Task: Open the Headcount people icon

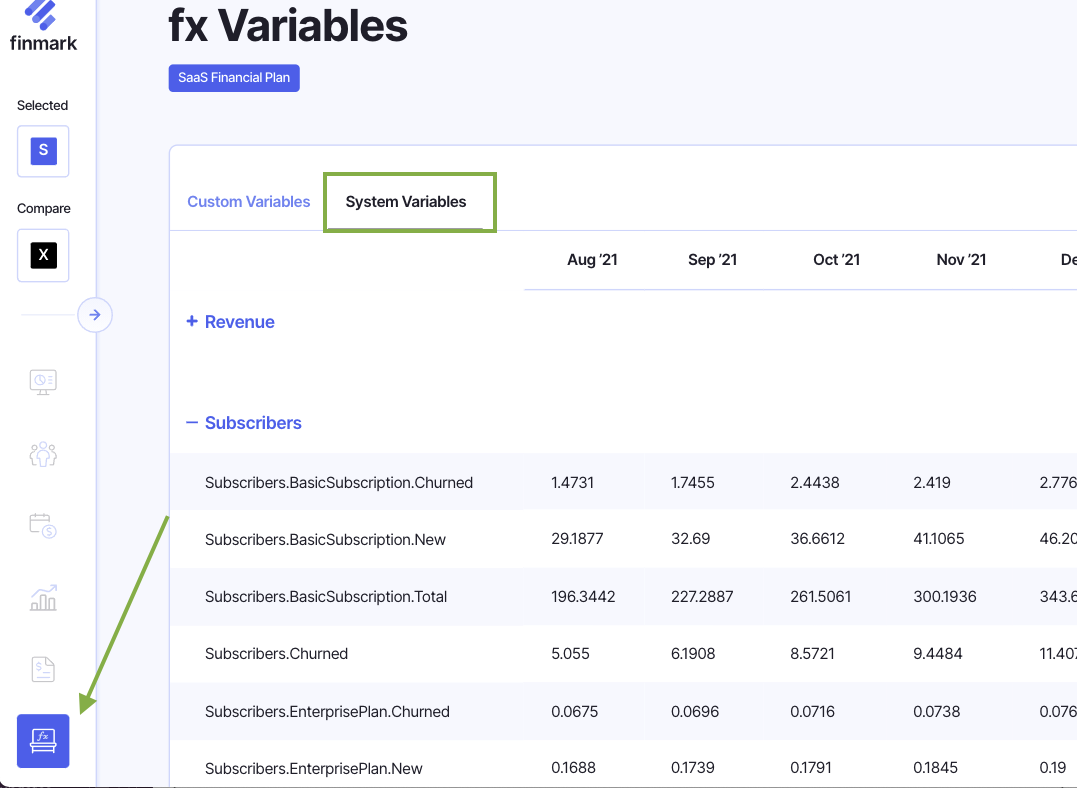Action: click(x=42, y=454)
